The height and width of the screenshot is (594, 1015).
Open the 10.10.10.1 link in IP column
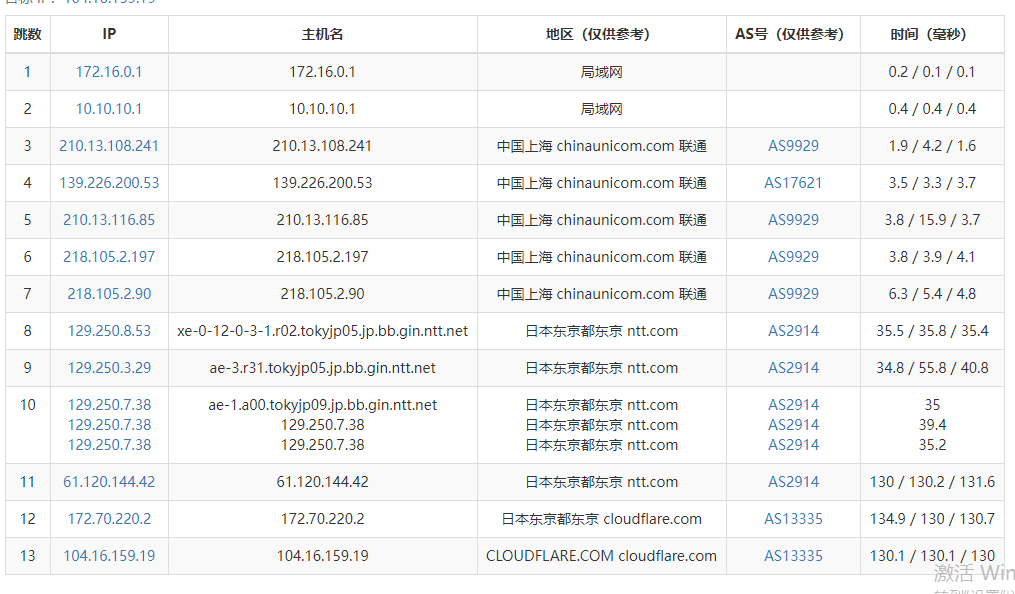click(x=109, y=109)
